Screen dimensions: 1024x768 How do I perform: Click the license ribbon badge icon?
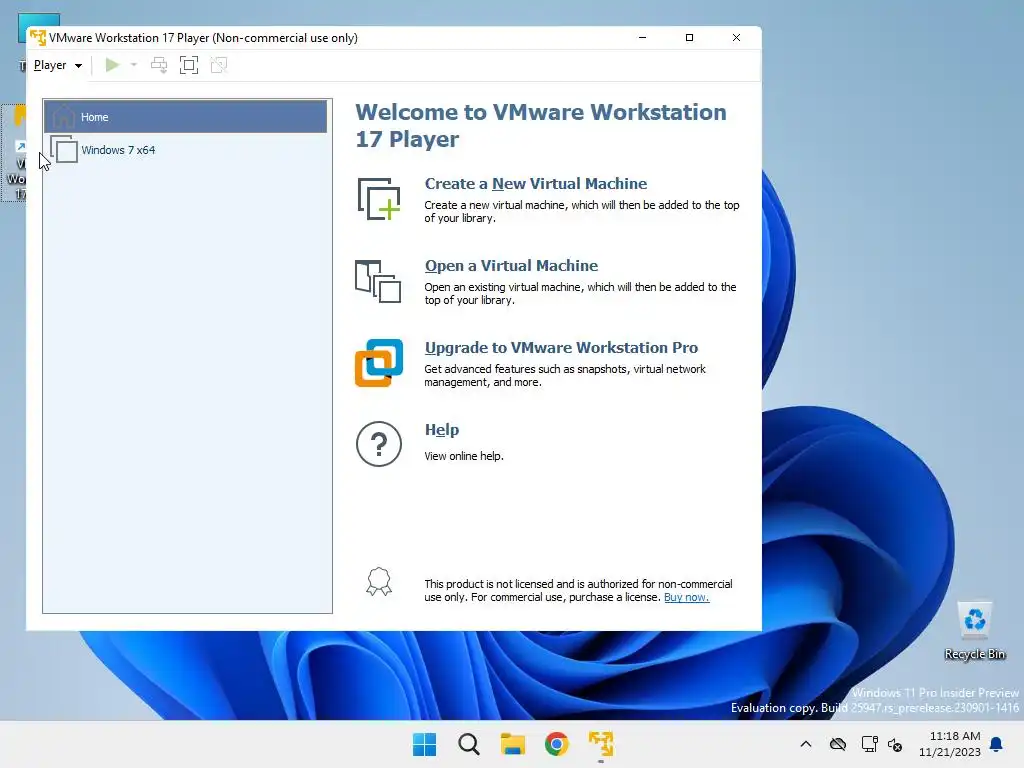[379, 581]
